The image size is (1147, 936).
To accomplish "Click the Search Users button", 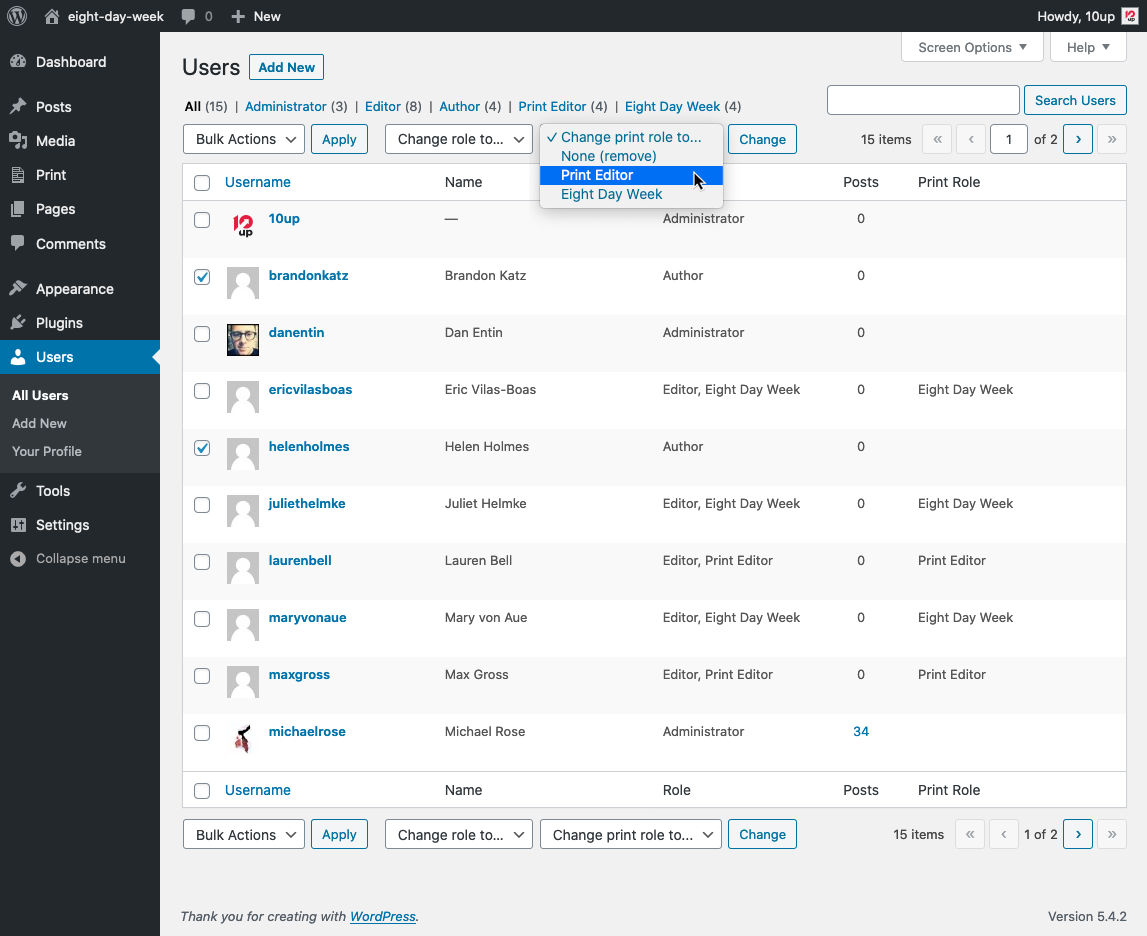I will (1075, 100).
